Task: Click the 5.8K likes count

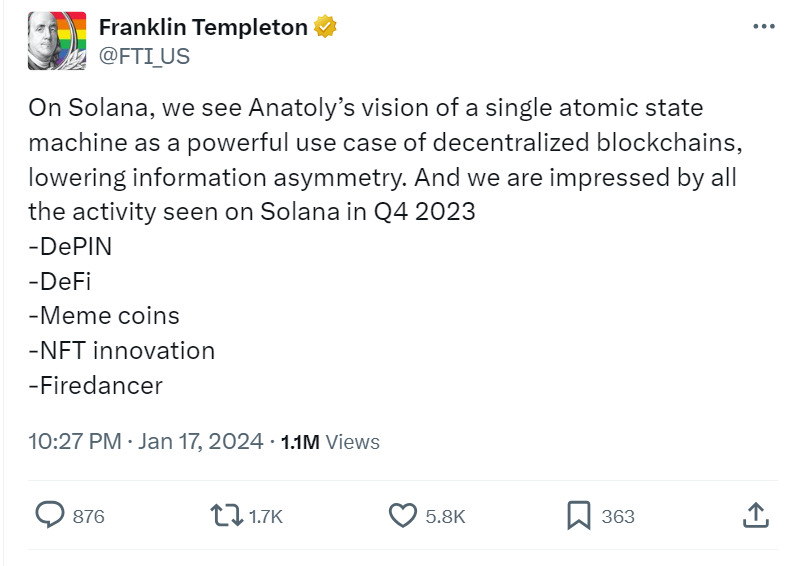Action: click(445, 516)
